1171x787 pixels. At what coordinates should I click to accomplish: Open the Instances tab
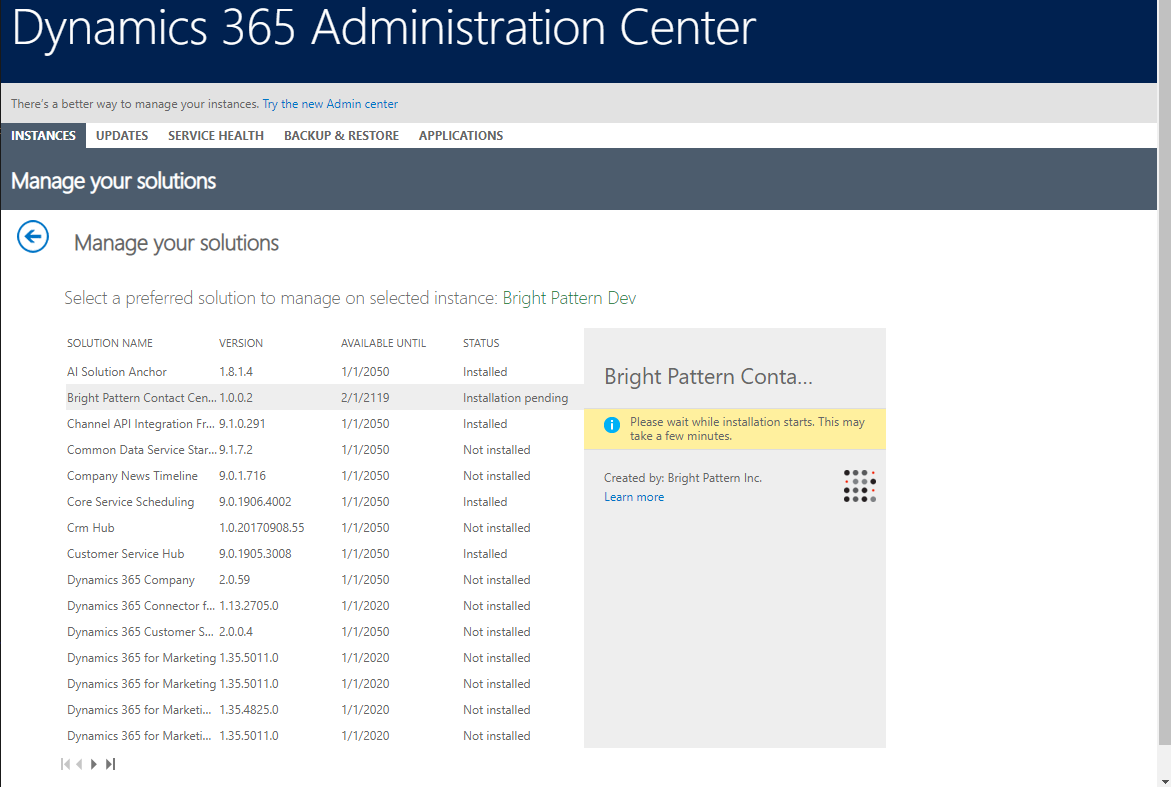[x=43, y=135]
